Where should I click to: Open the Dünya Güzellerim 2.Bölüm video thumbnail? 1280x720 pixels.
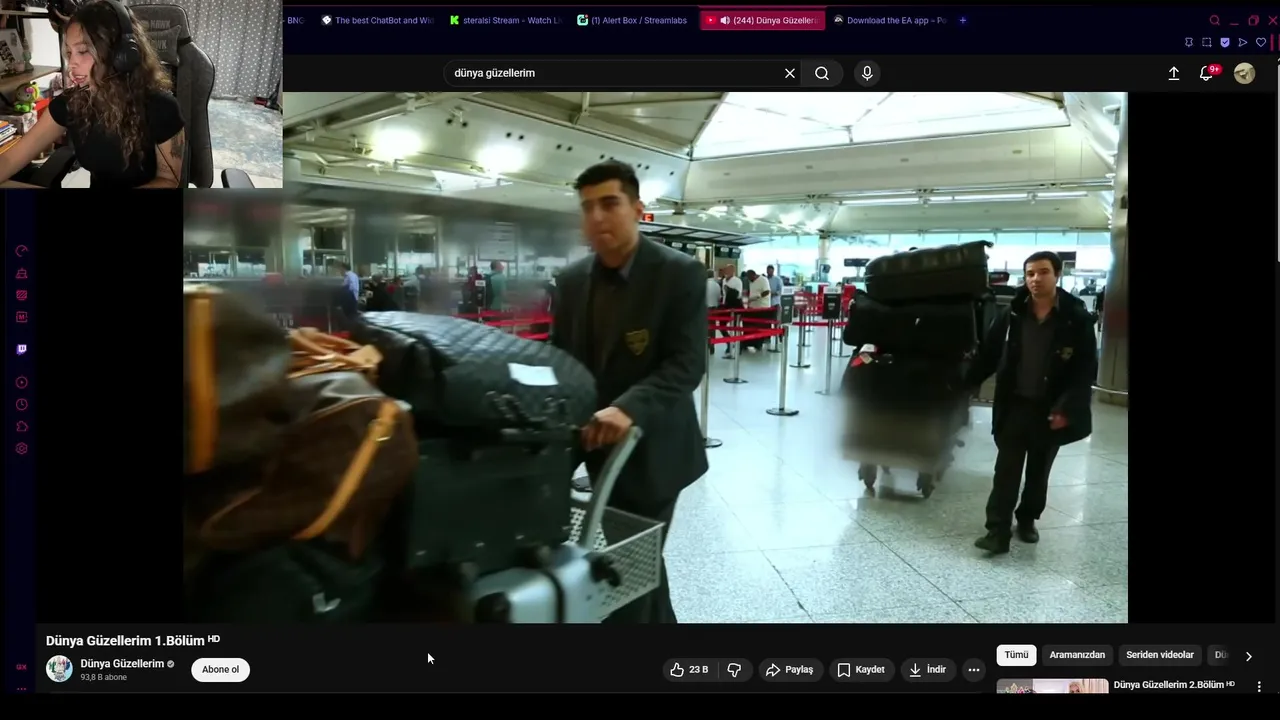pyautogui.click(x=1052, y=686)
